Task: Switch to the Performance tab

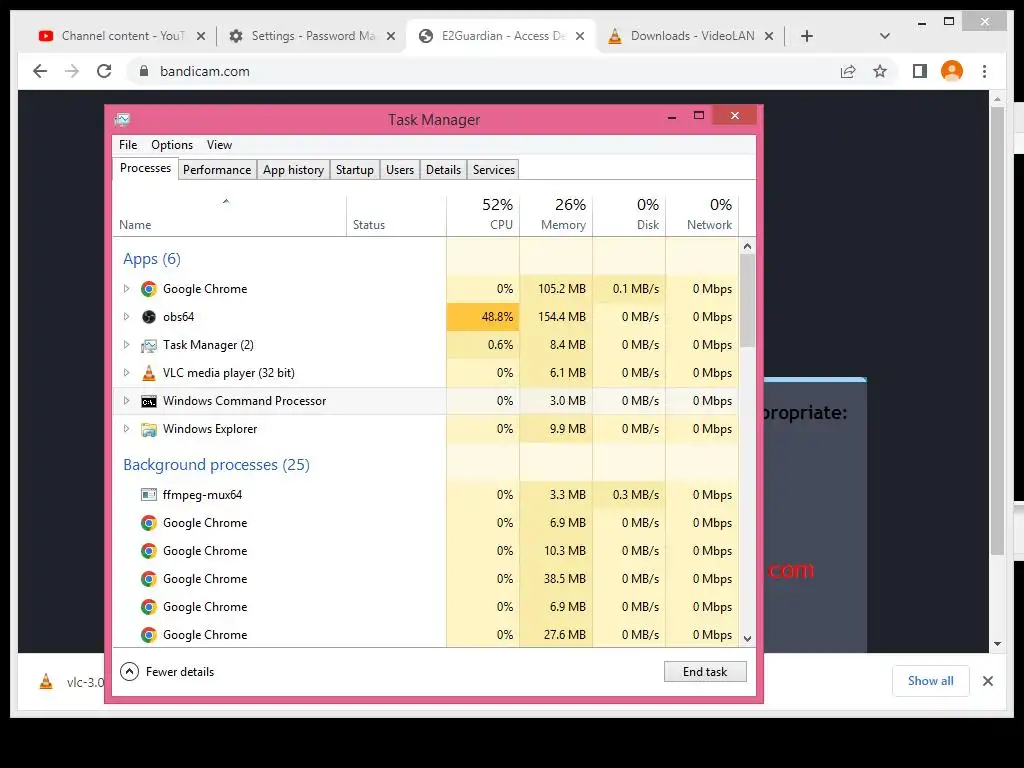Action: click(217, 170)
